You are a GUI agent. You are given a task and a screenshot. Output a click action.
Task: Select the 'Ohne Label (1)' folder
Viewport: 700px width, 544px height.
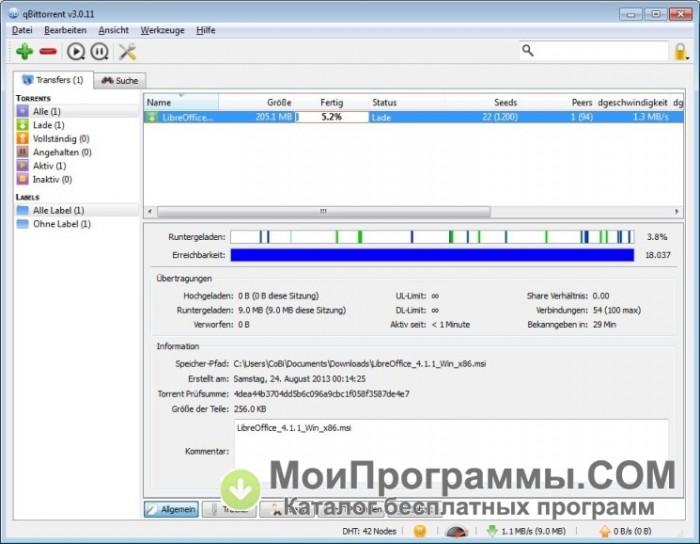[62, 224]
